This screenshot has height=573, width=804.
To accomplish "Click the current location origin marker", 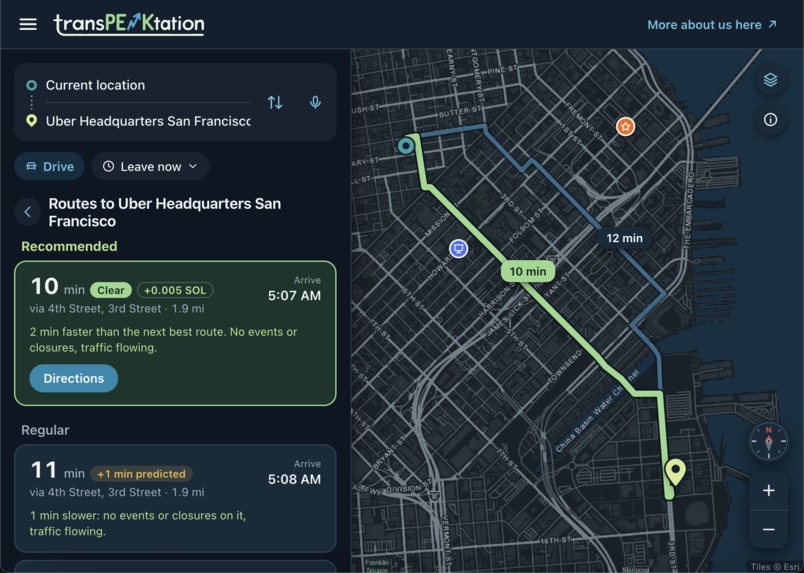I will click(406, 146).
